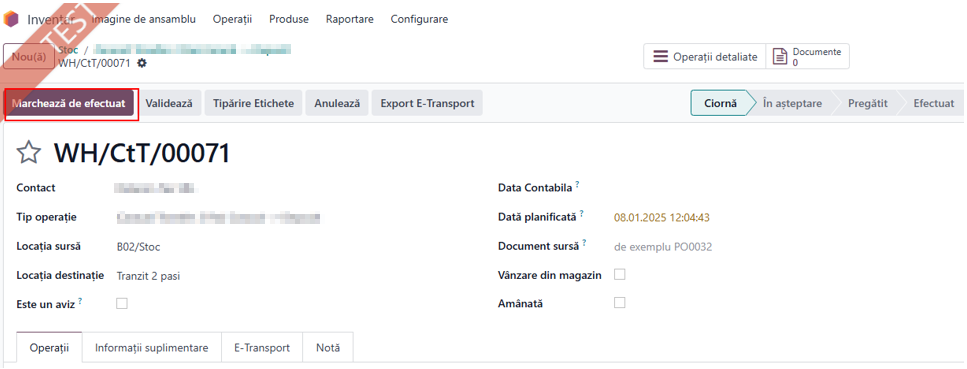Open the gear settings icon beside WH/CtT/00071
967x369 pixels.
tap(142, 63)
